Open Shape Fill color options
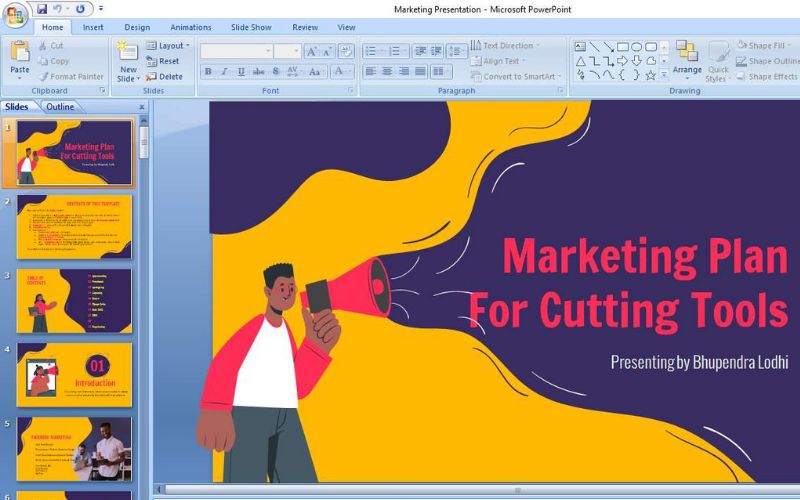This screenshot has height=500, width=800. (764, 45)
